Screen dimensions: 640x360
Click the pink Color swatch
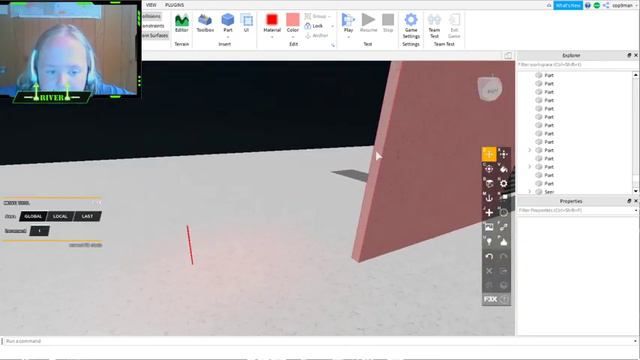tap(293, 20)
